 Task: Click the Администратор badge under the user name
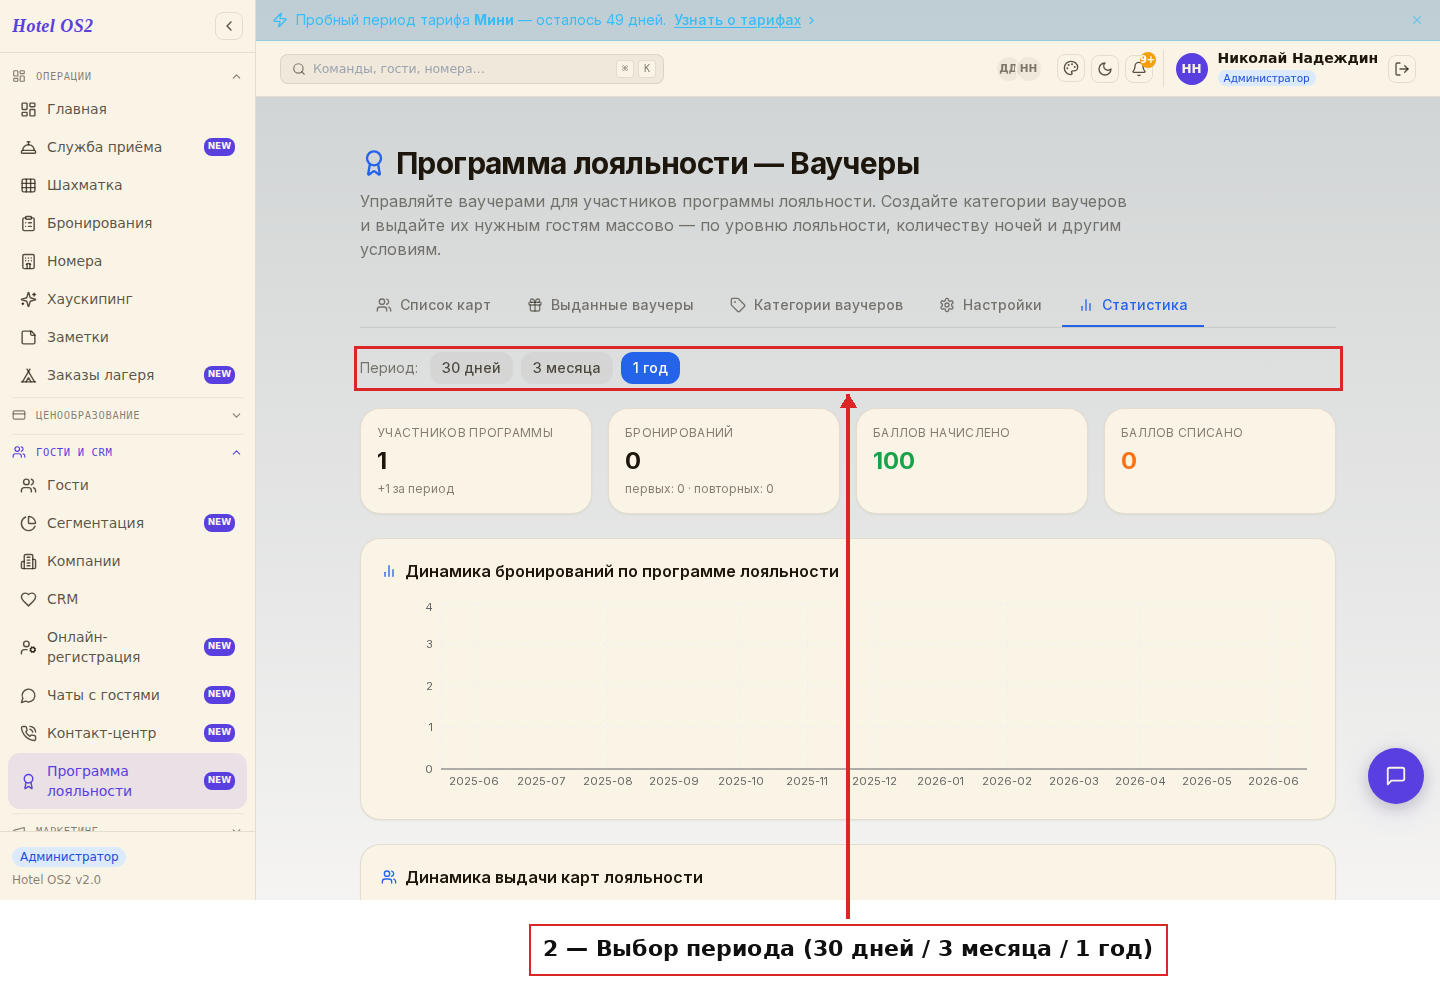click(x=1266, y=78)
